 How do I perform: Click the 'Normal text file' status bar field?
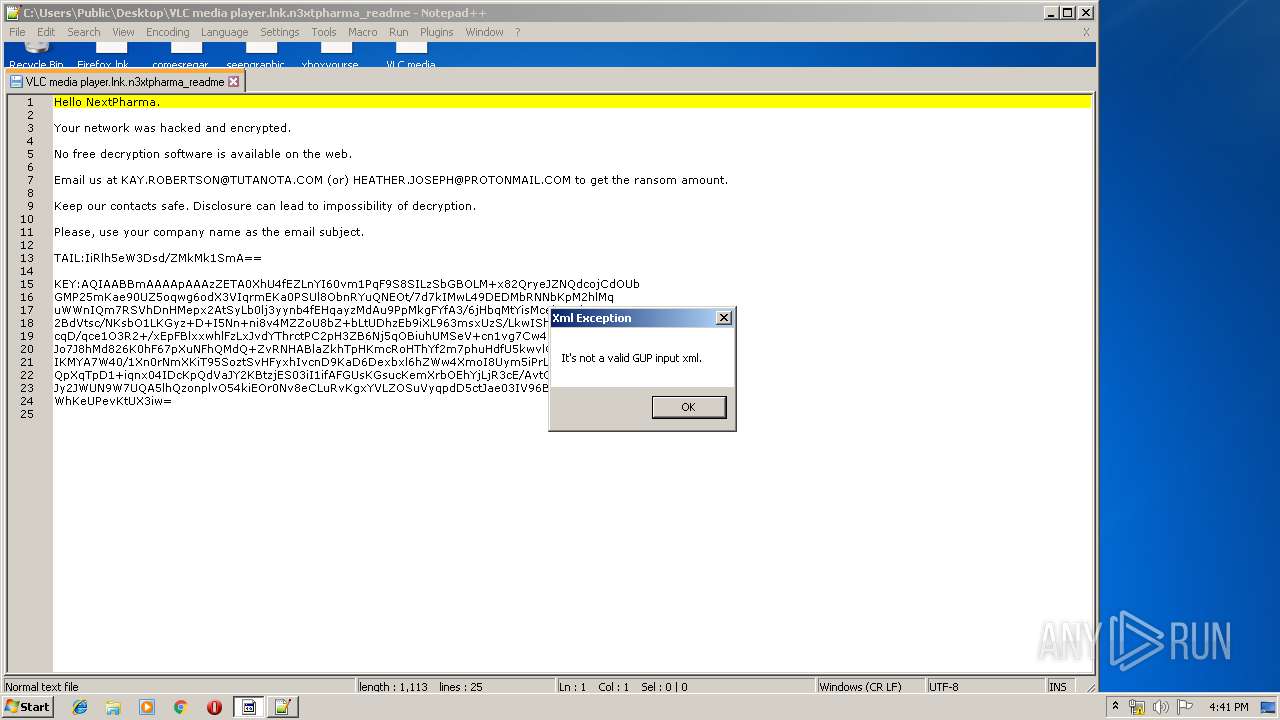pos(179,687)
